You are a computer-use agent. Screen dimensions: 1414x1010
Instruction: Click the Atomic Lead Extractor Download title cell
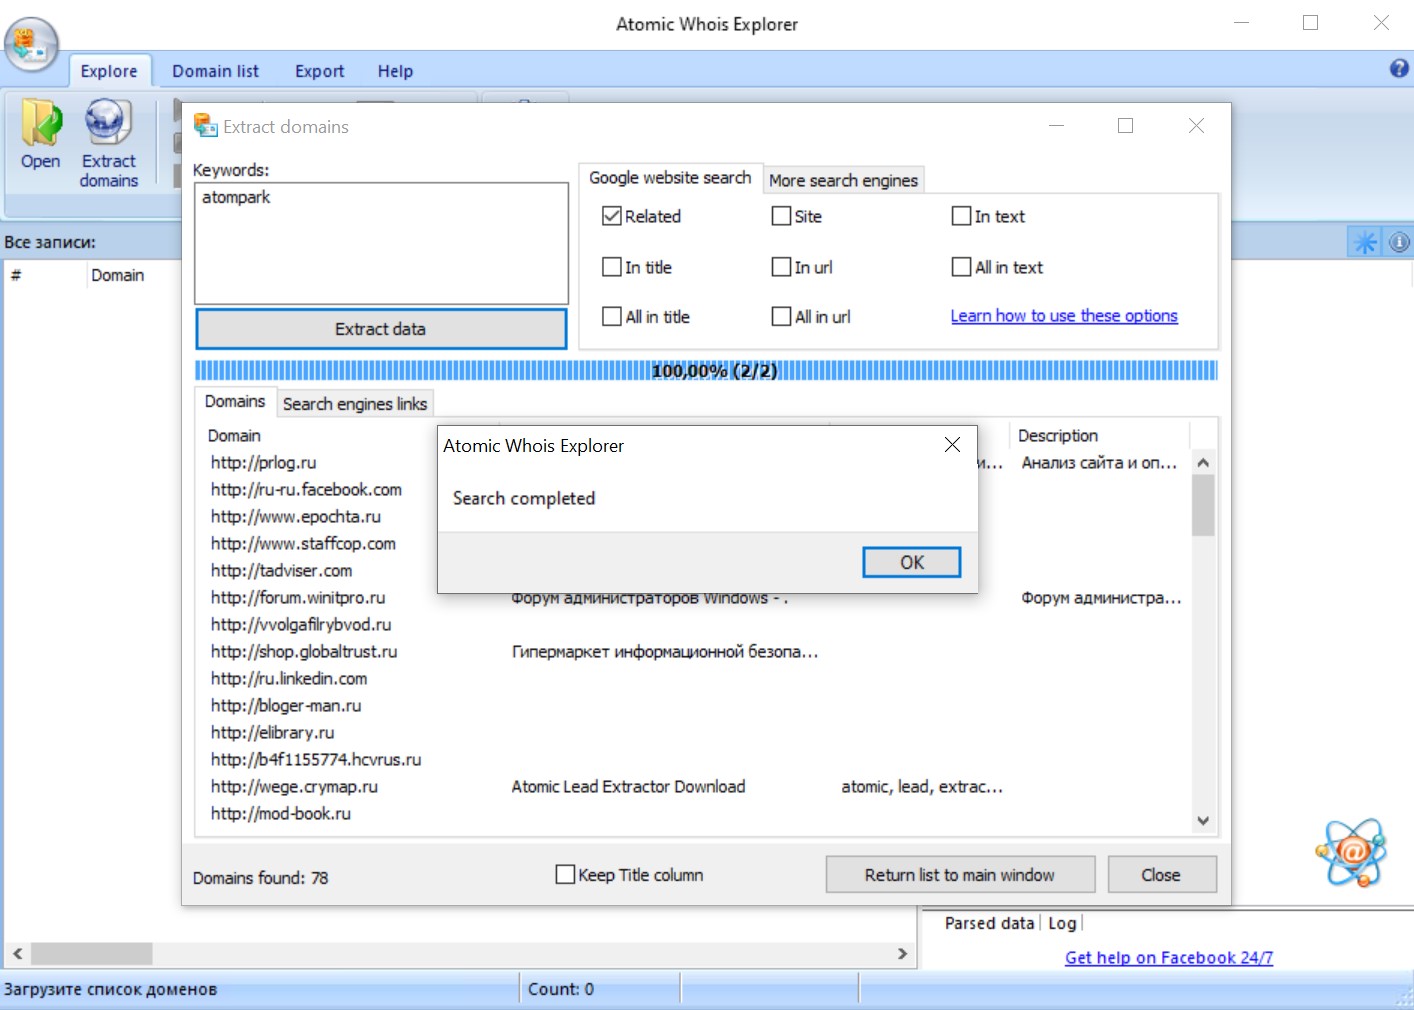(x=629, y=786)
